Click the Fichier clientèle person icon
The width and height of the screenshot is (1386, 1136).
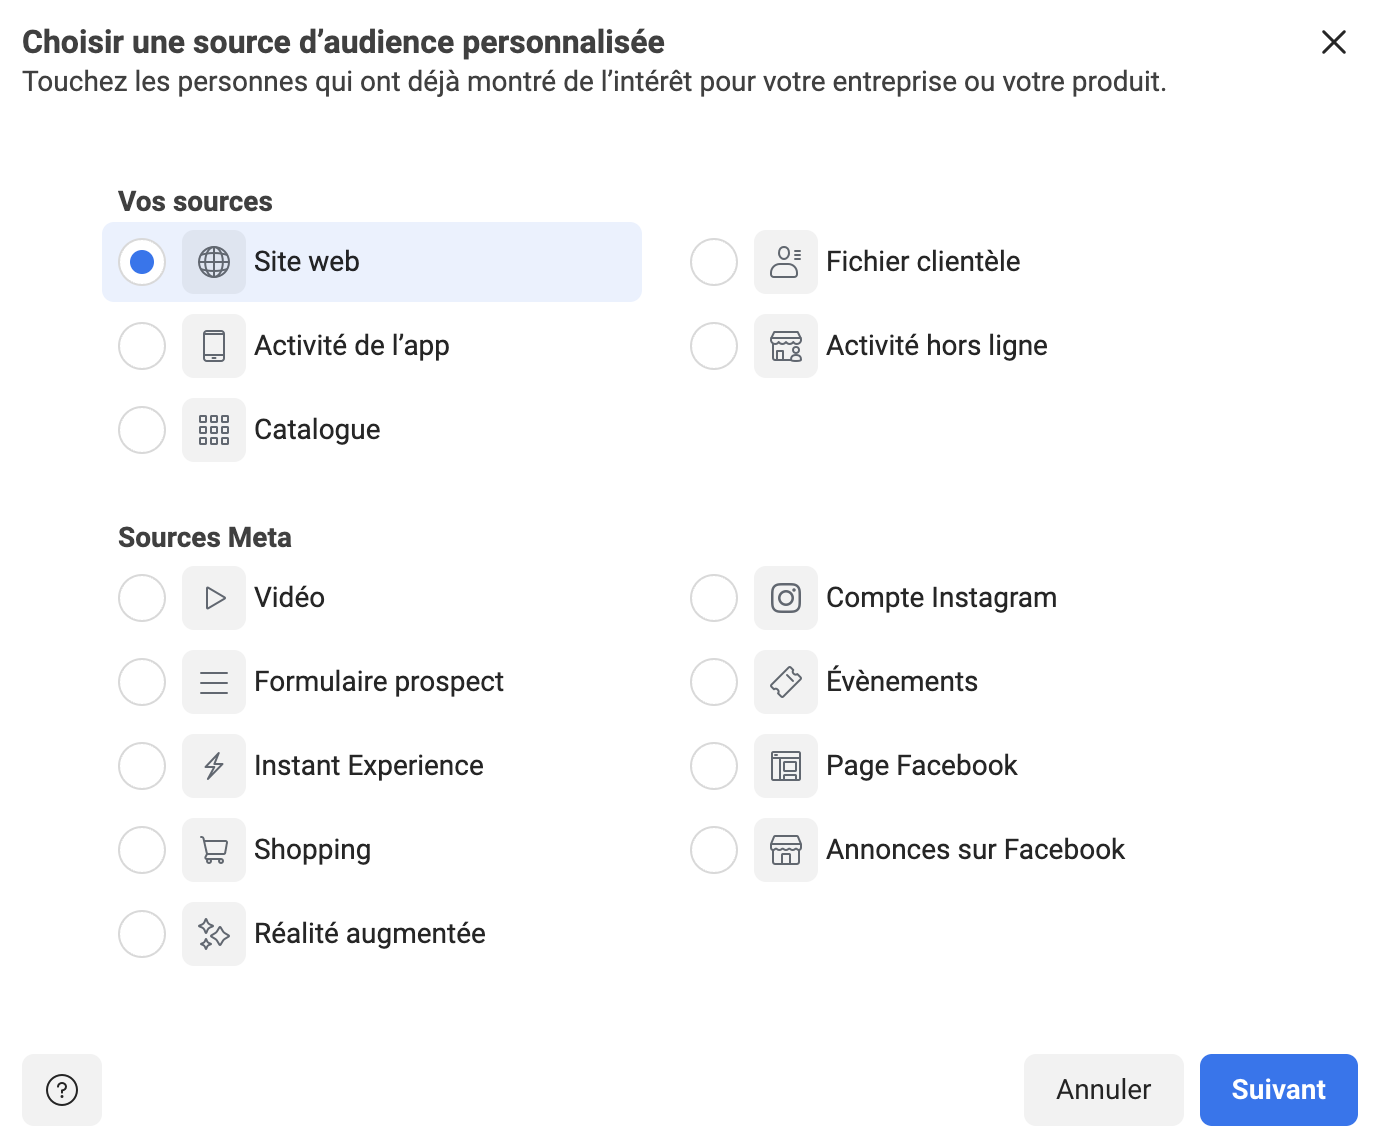coord(786,262)
